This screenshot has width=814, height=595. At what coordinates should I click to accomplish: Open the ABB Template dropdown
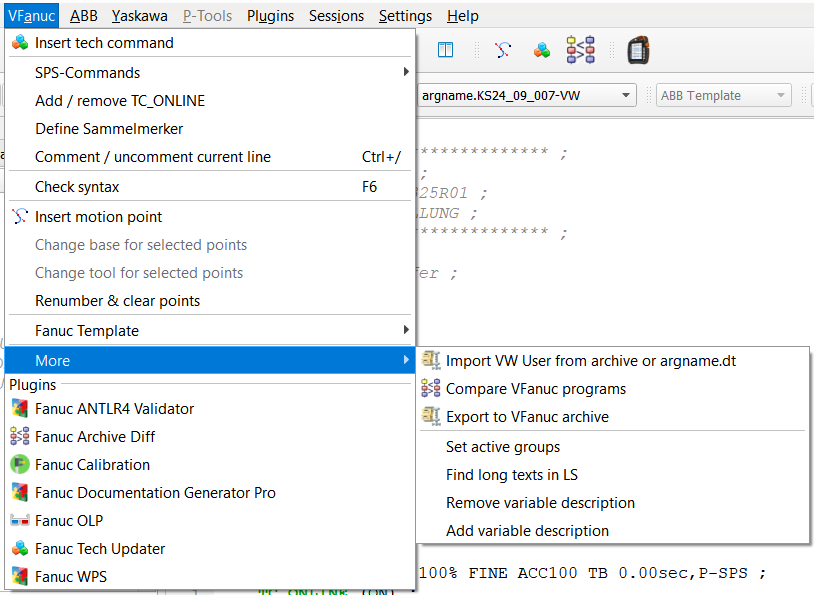click(x=723, y=96)
